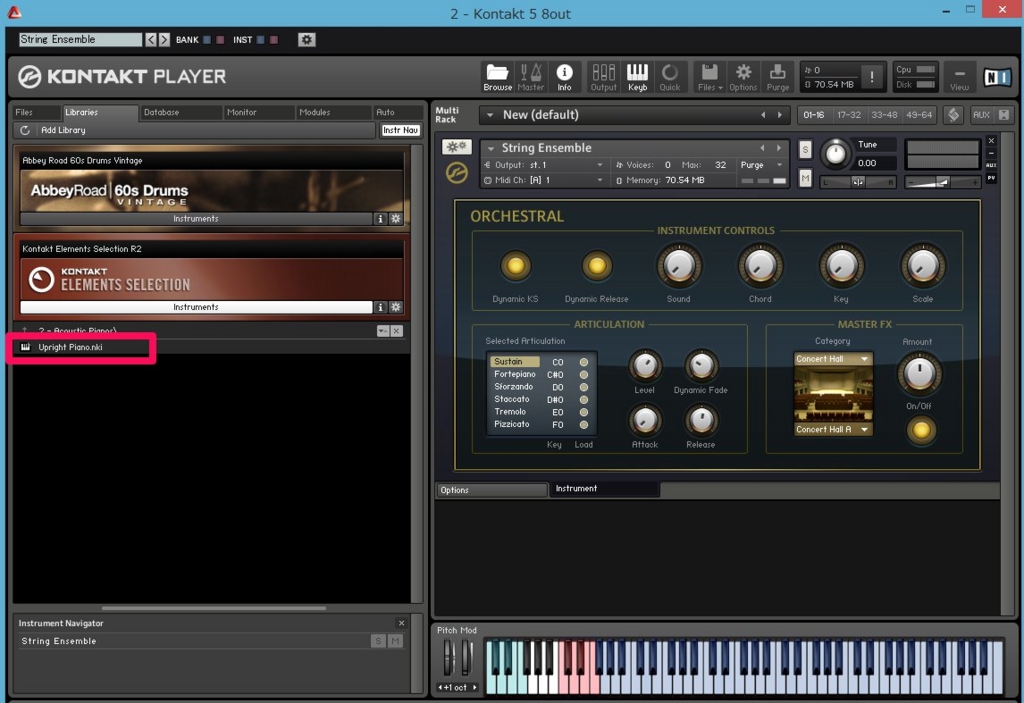
Task: Adjust the Master FX Amount knob
Action: click(x=918, y=374)
